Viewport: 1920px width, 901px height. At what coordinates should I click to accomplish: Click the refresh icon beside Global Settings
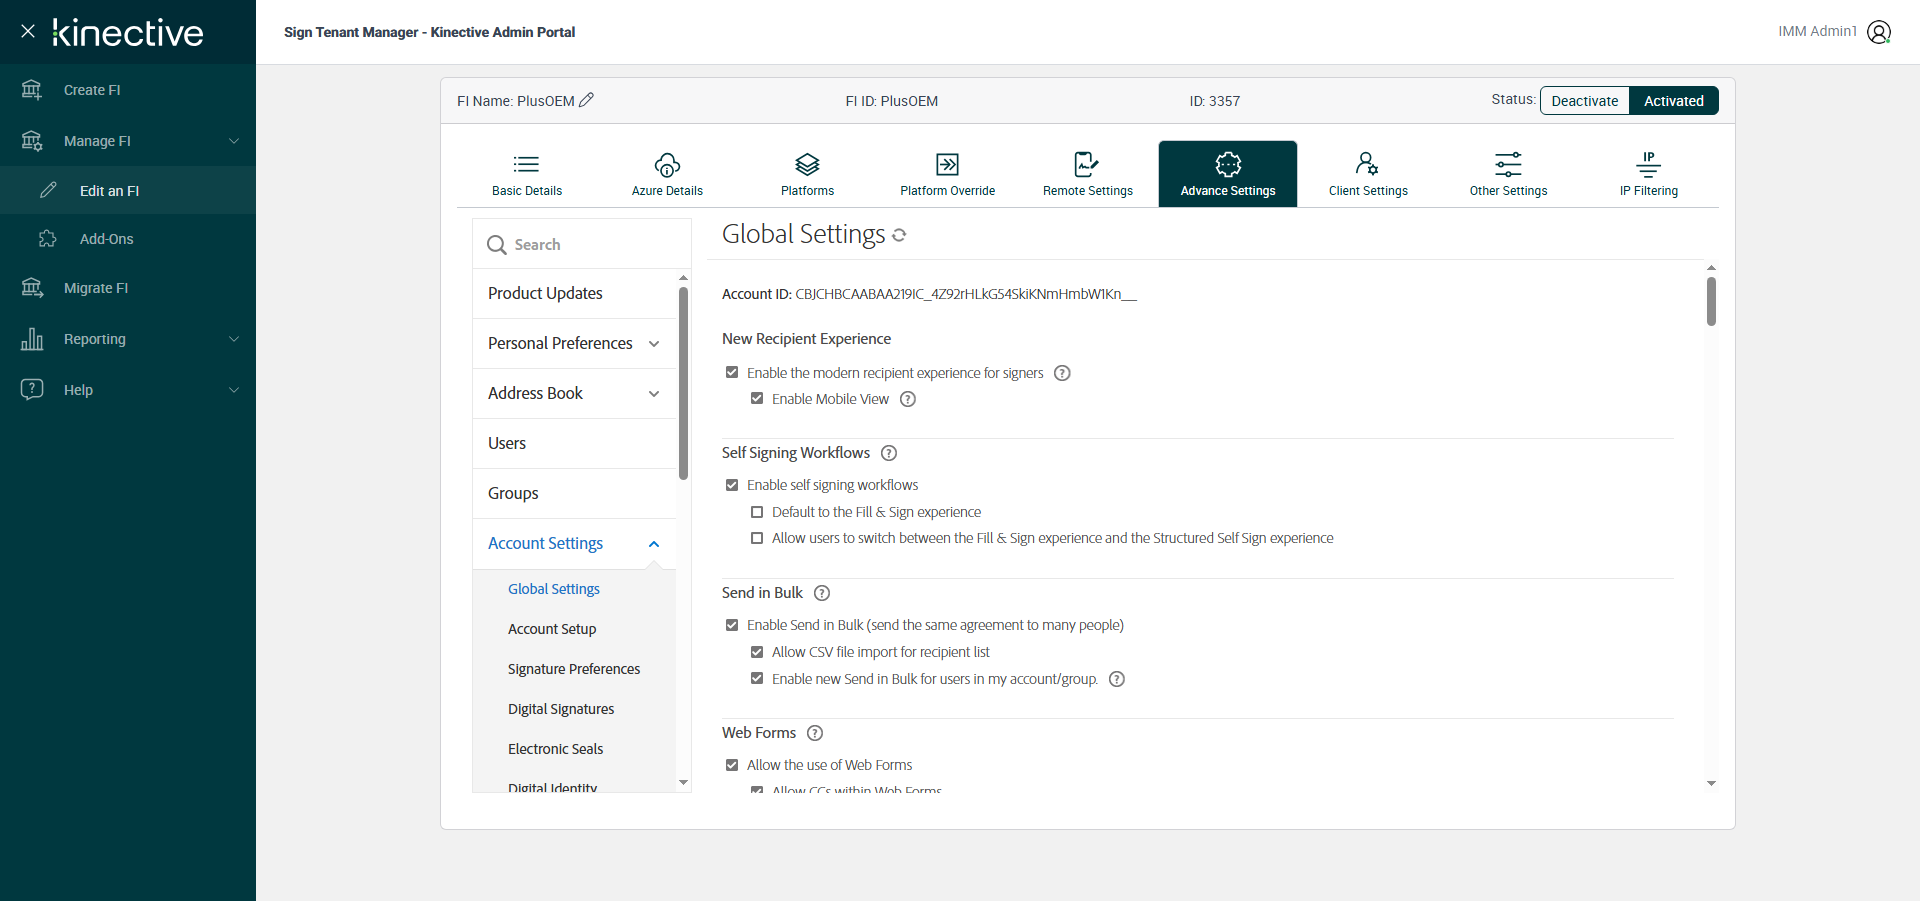[899, 235]
